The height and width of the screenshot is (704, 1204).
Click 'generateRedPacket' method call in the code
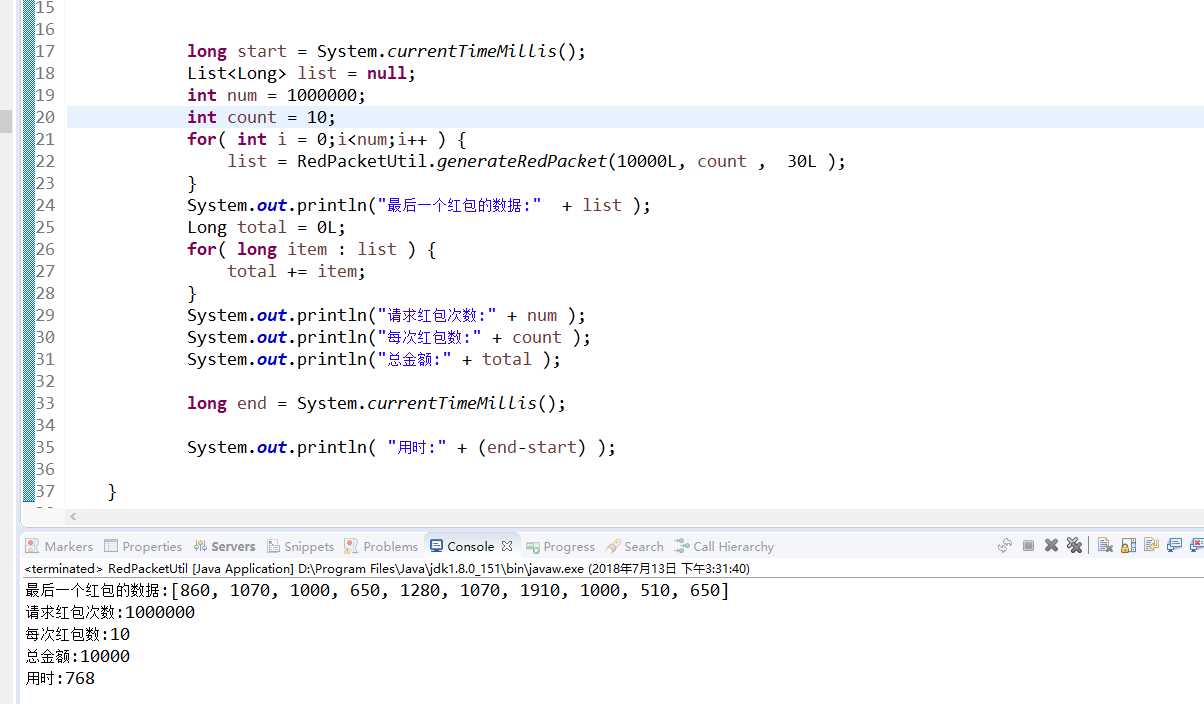point(522,161)
